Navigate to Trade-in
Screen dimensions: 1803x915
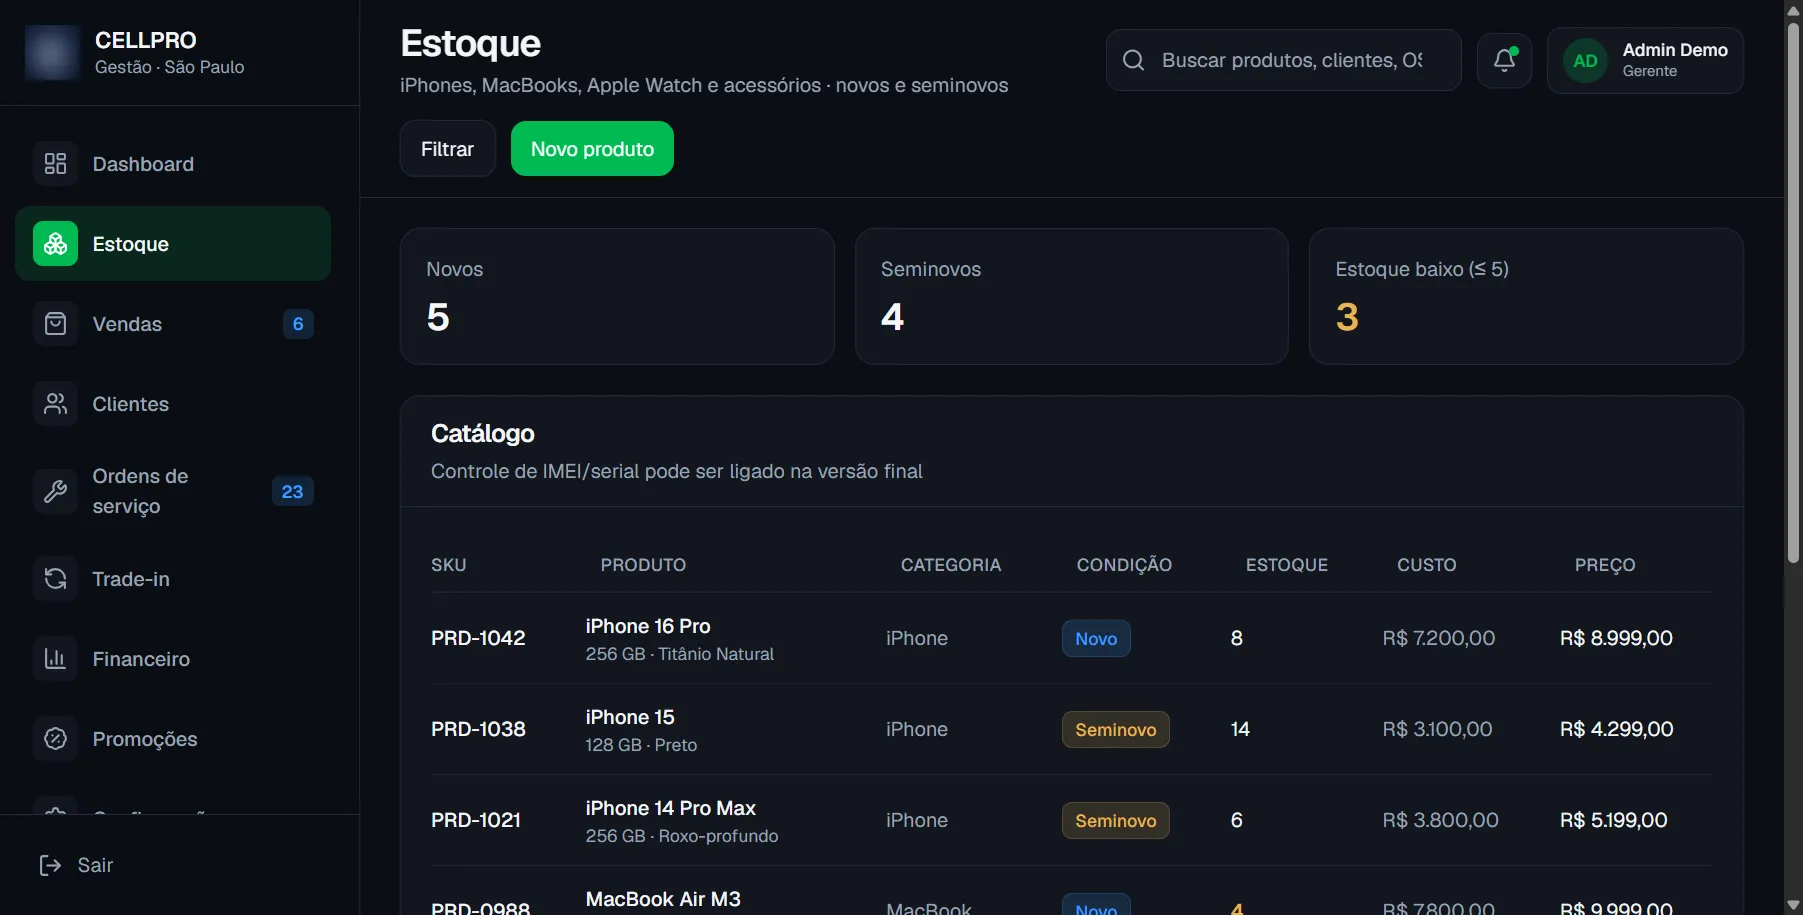pyautogui.click(x=173, y=579)
